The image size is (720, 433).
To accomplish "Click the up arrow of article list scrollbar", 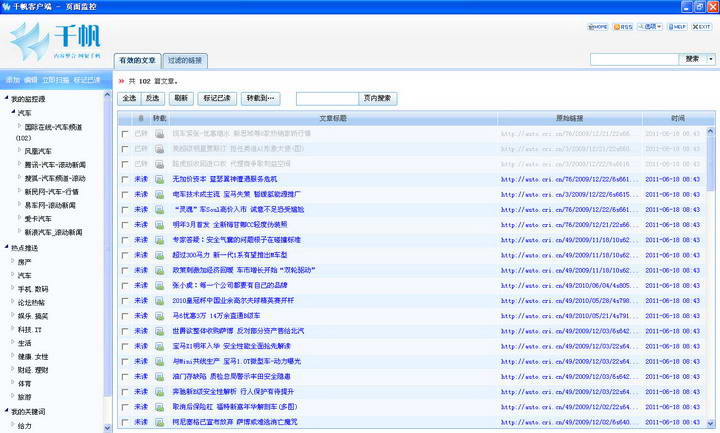I will [x=711, y=131].
